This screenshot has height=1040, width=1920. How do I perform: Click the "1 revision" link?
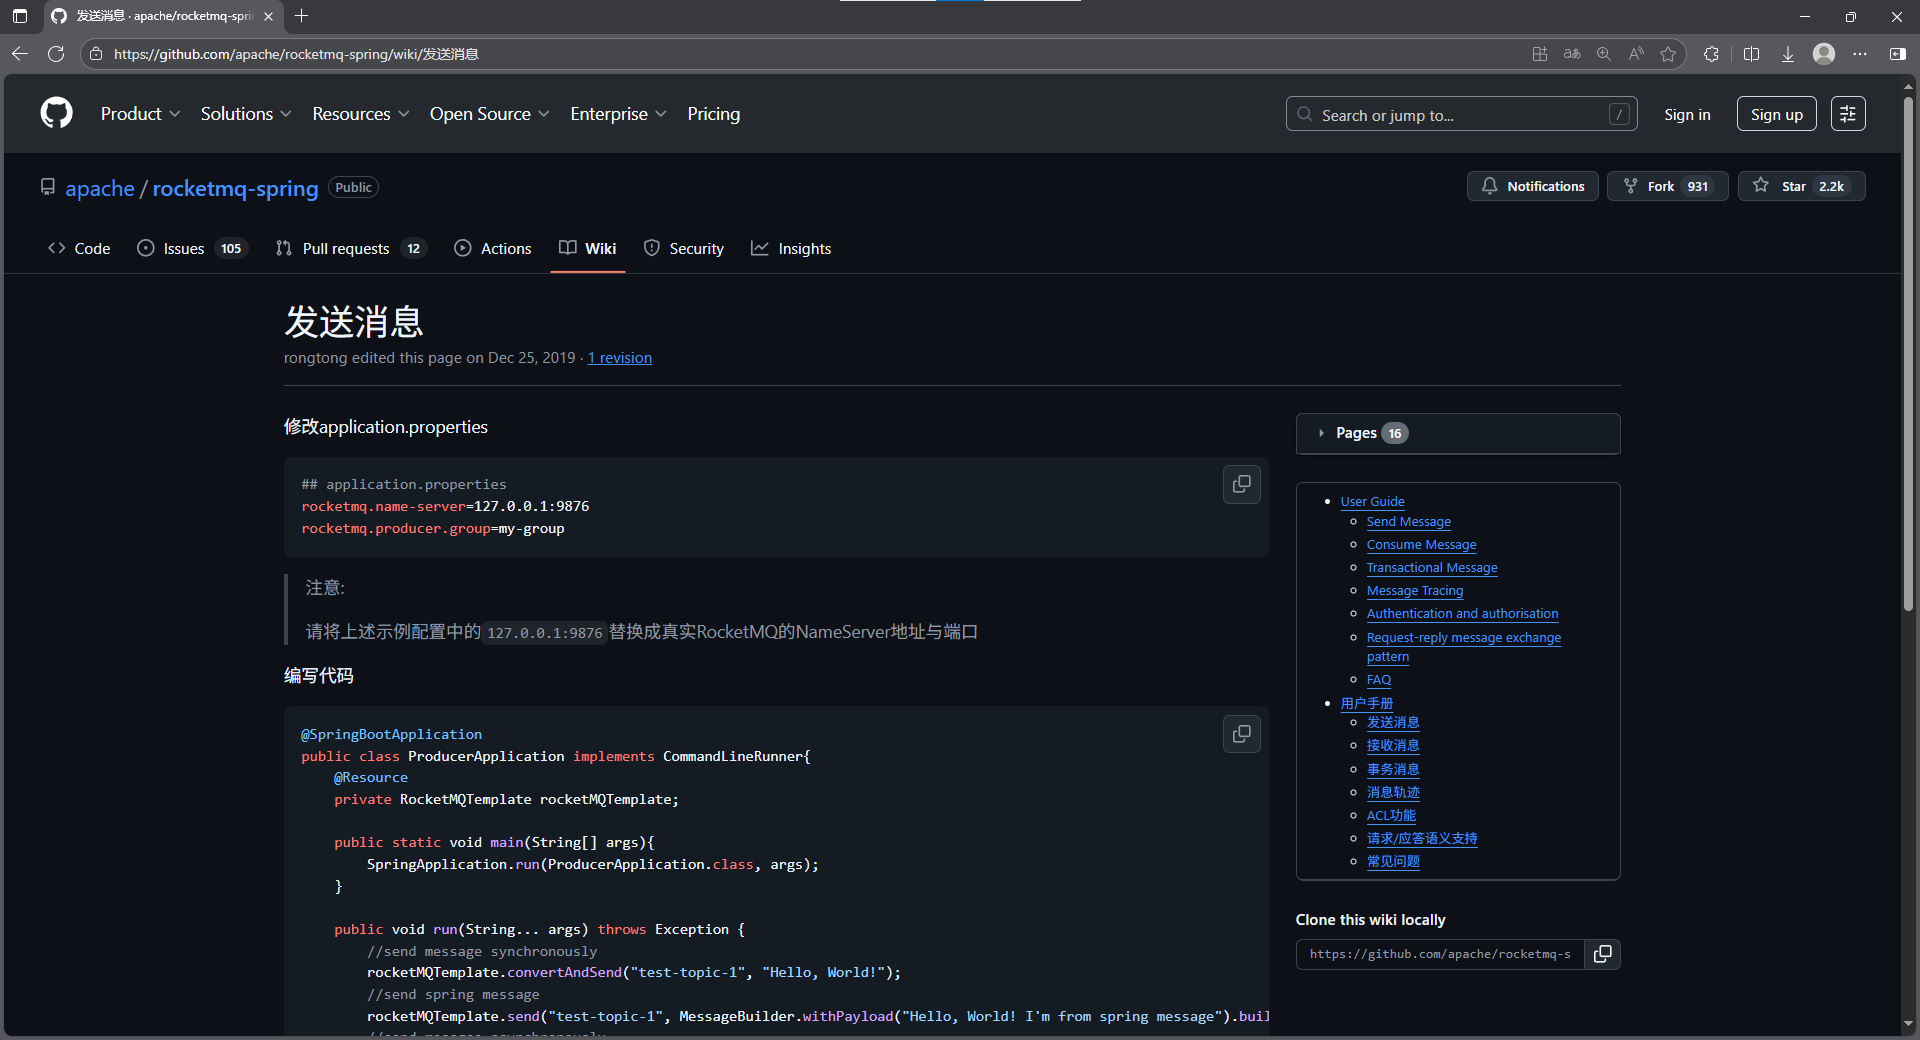coord(619,357)
